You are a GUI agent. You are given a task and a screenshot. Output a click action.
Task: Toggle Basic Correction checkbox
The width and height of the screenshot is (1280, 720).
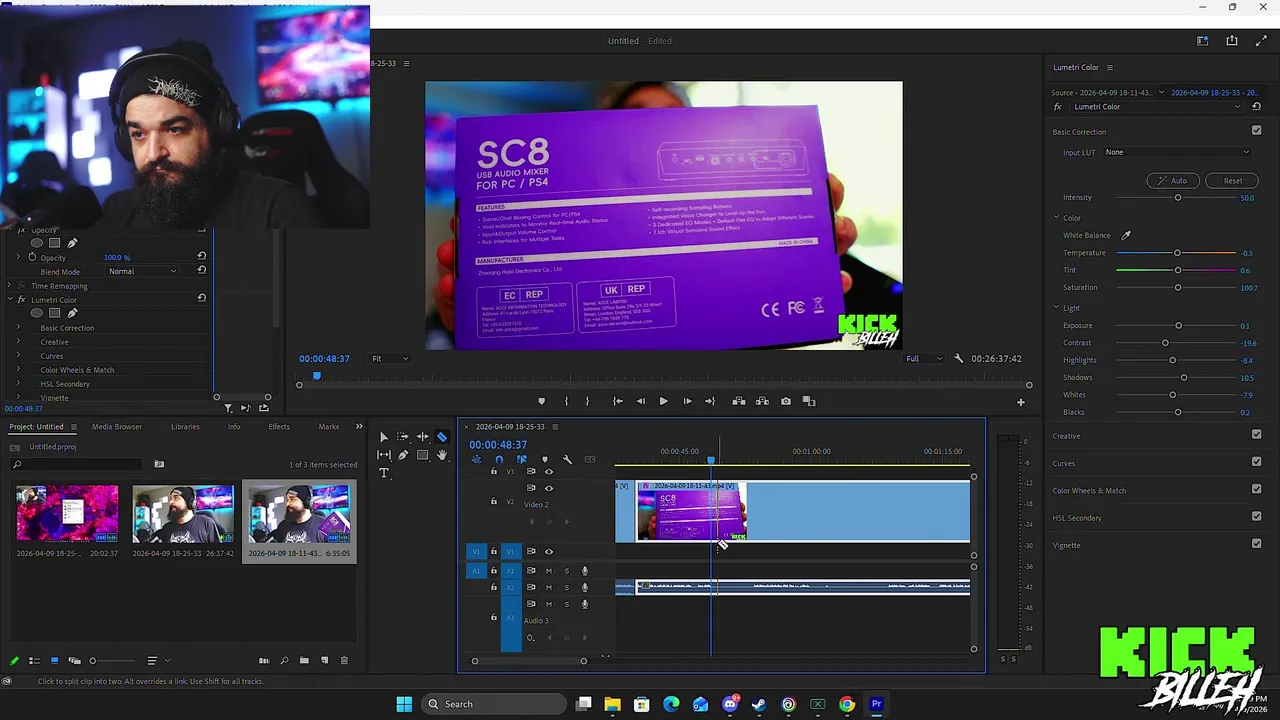click(1257, 130)
